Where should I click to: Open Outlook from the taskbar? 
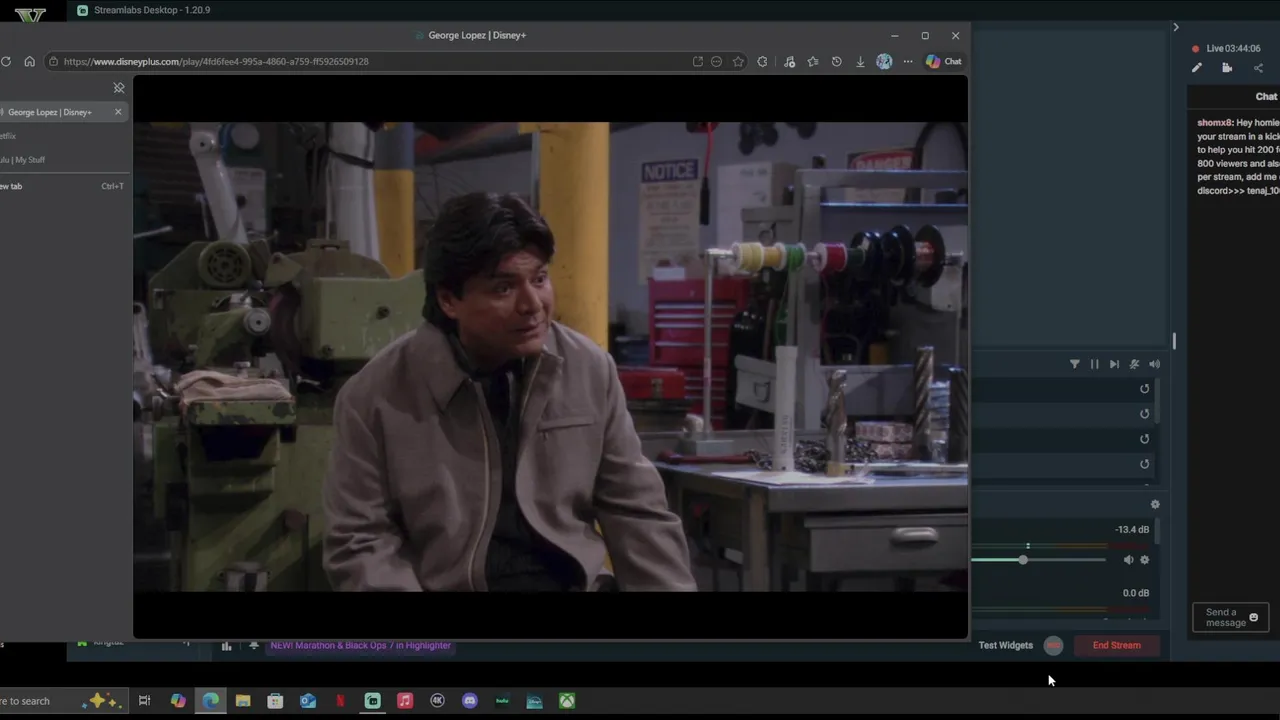coord(308,701)
